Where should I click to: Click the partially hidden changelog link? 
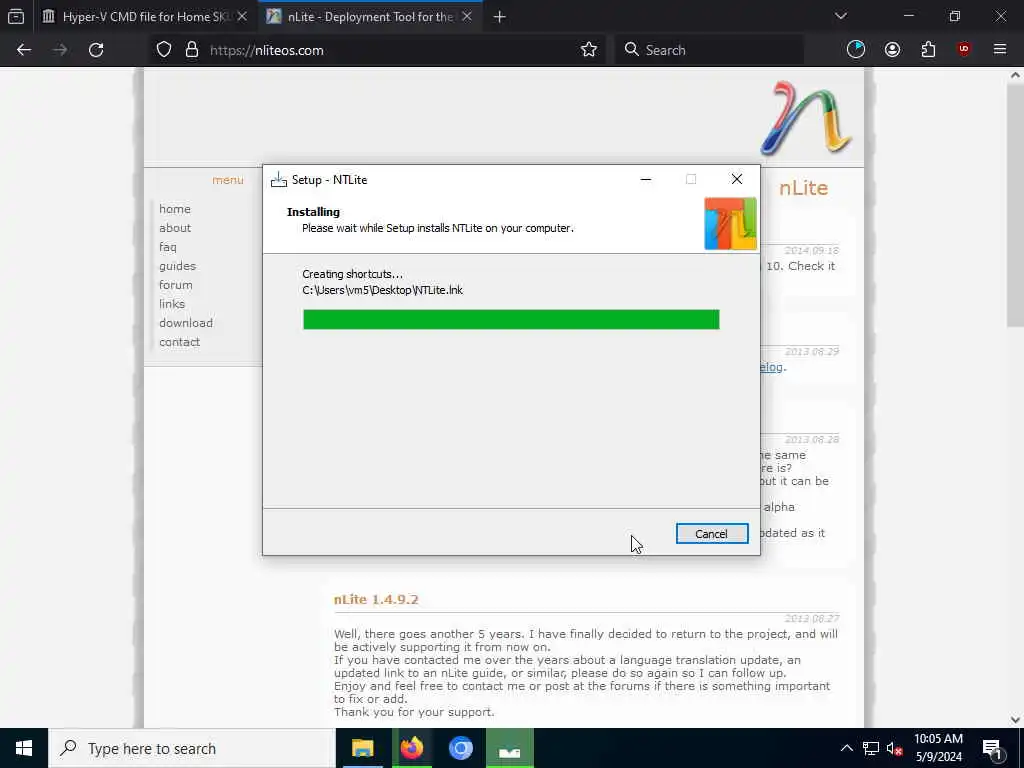point(772,367)
